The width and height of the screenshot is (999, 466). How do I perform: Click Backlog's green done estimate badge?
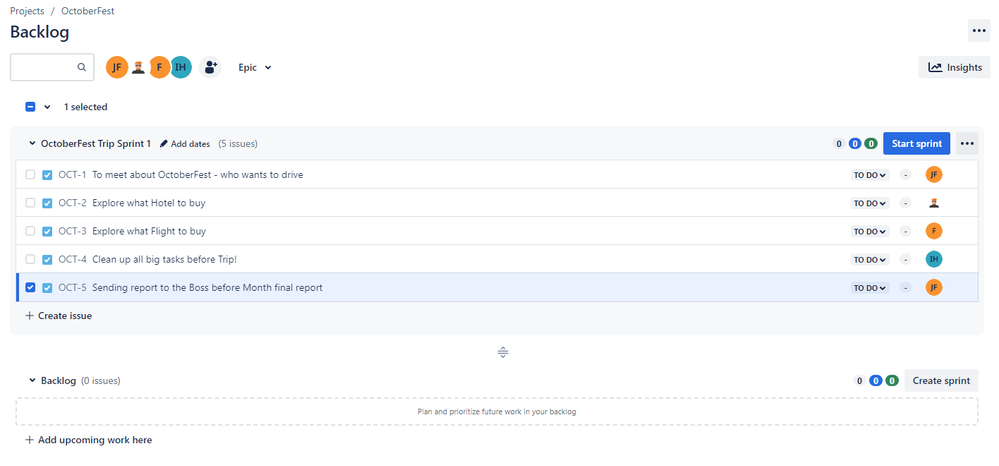pos(893,381)
